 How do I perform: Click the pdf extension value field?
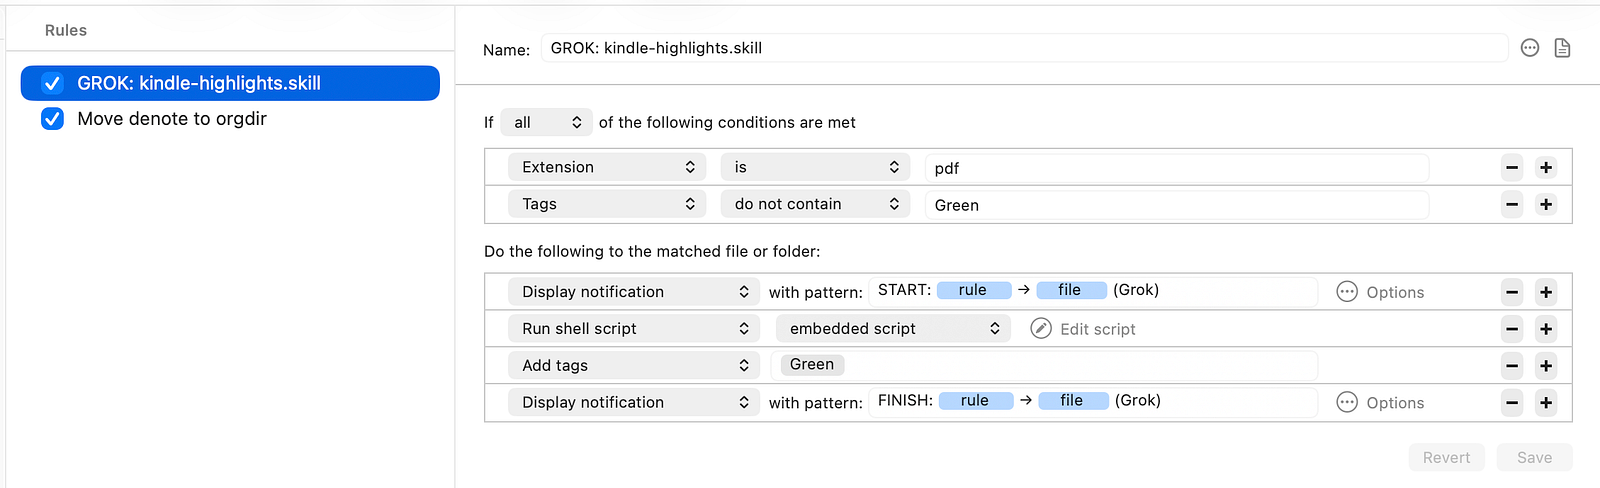coord(1176,168)
